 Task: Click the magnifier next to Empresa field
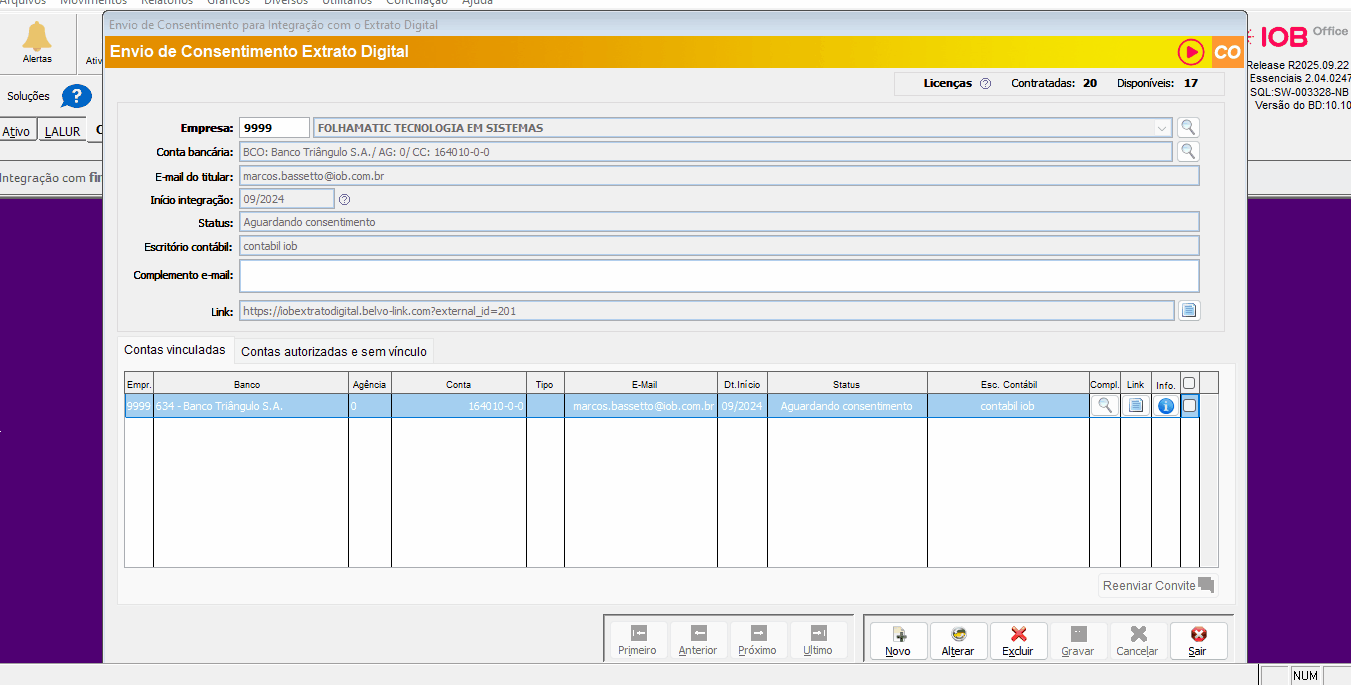1187,127
